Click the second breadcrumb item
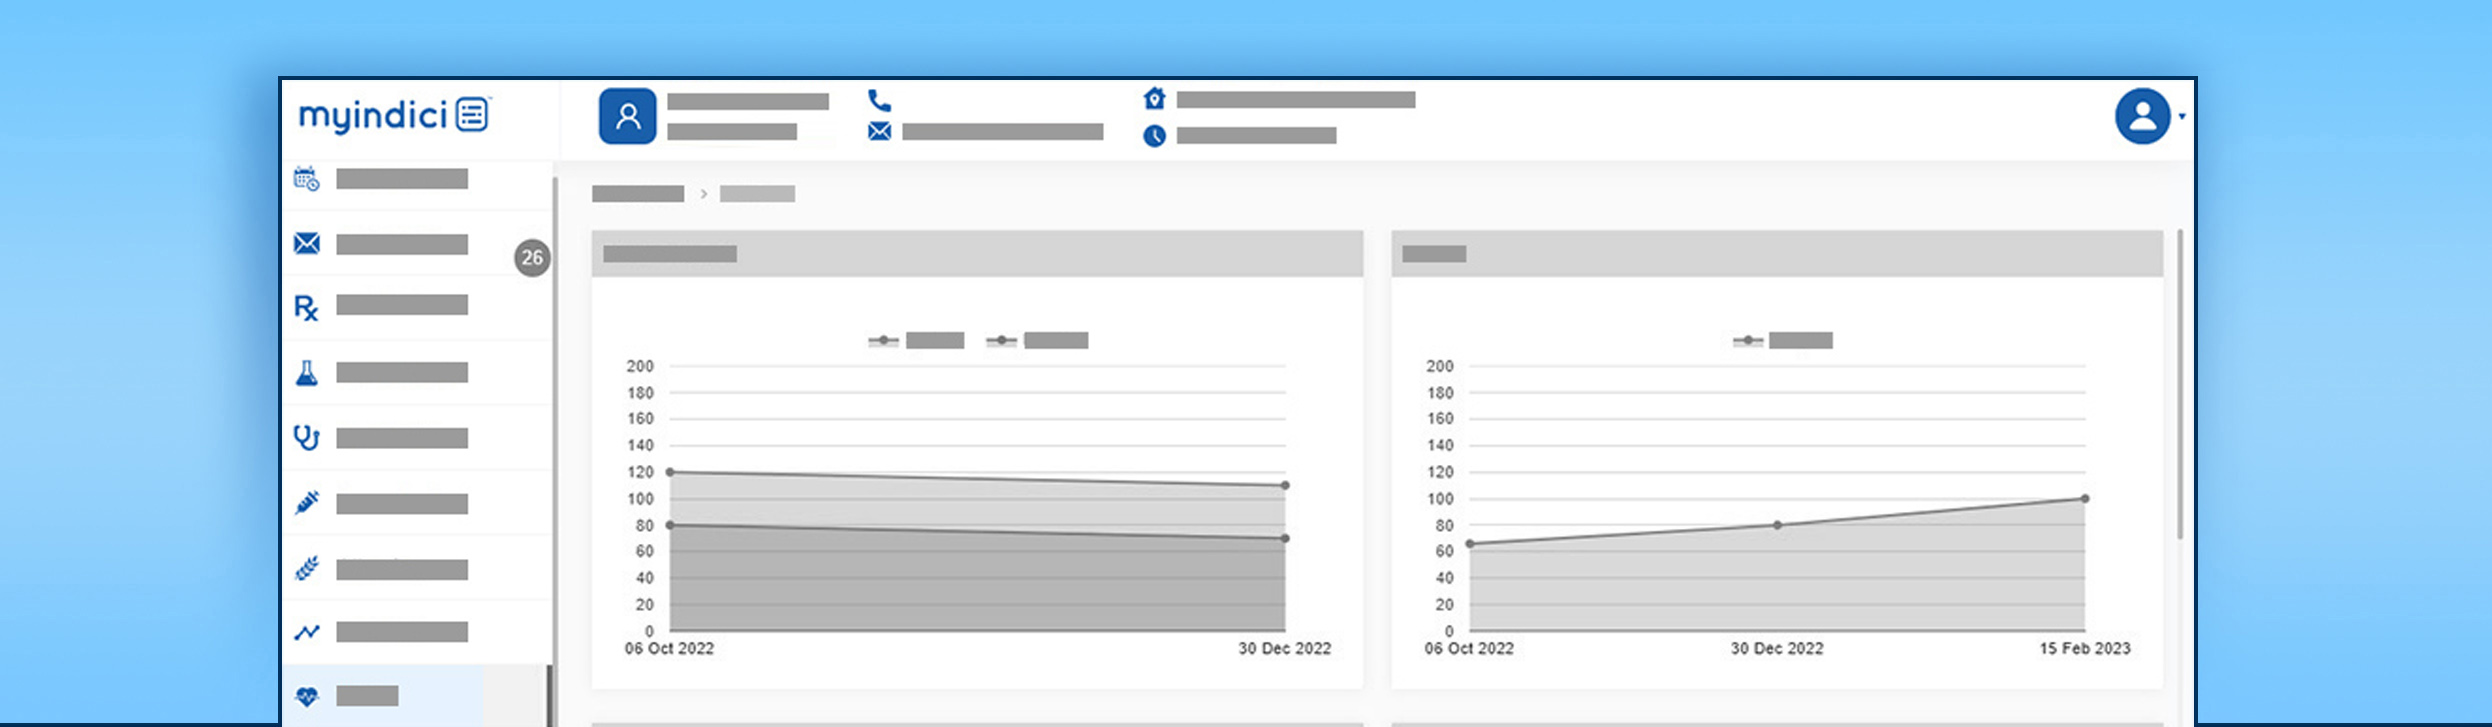 (757, 194)
